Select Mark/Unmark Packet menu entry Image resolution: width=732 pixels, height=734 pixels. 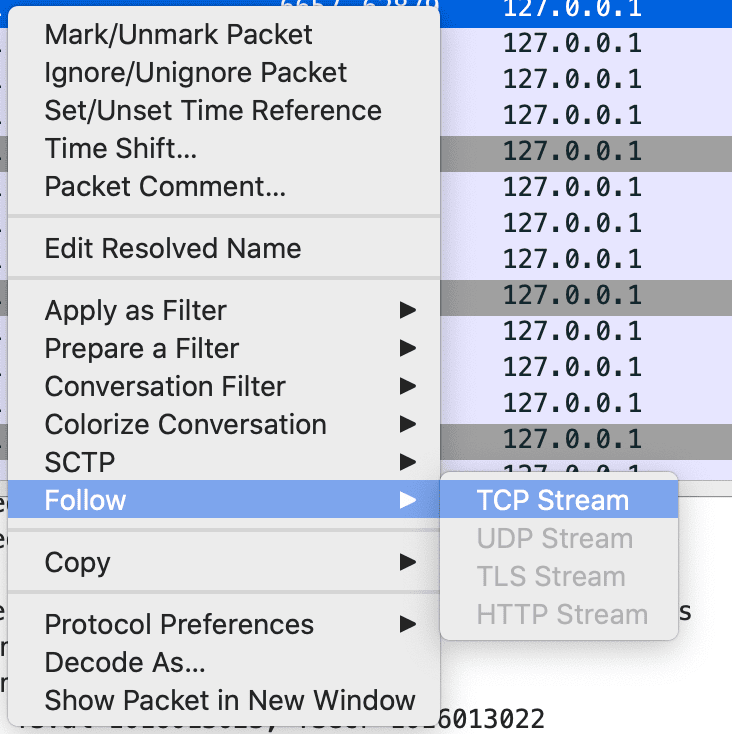click(x=178, y=34)
